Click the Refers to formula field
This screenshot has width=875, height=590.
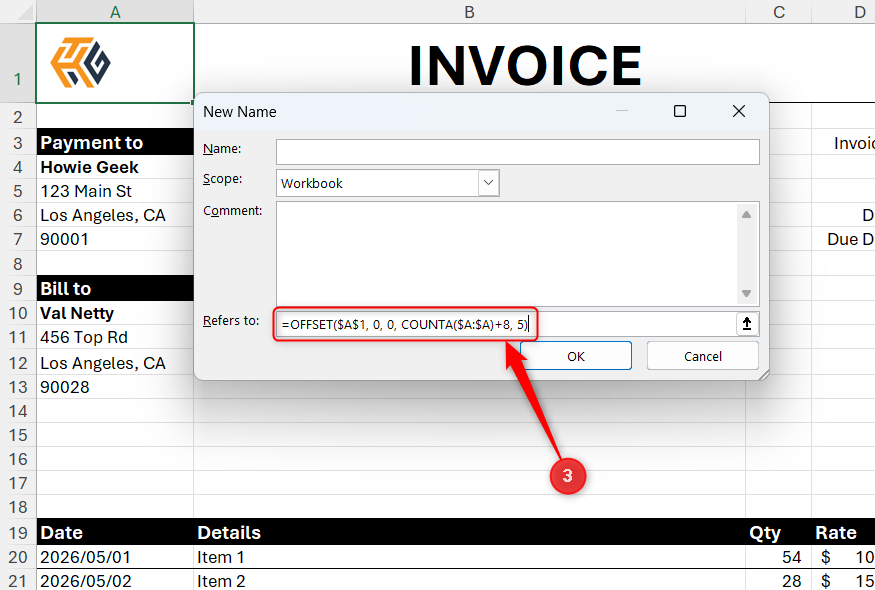click(x=505, y=324)
